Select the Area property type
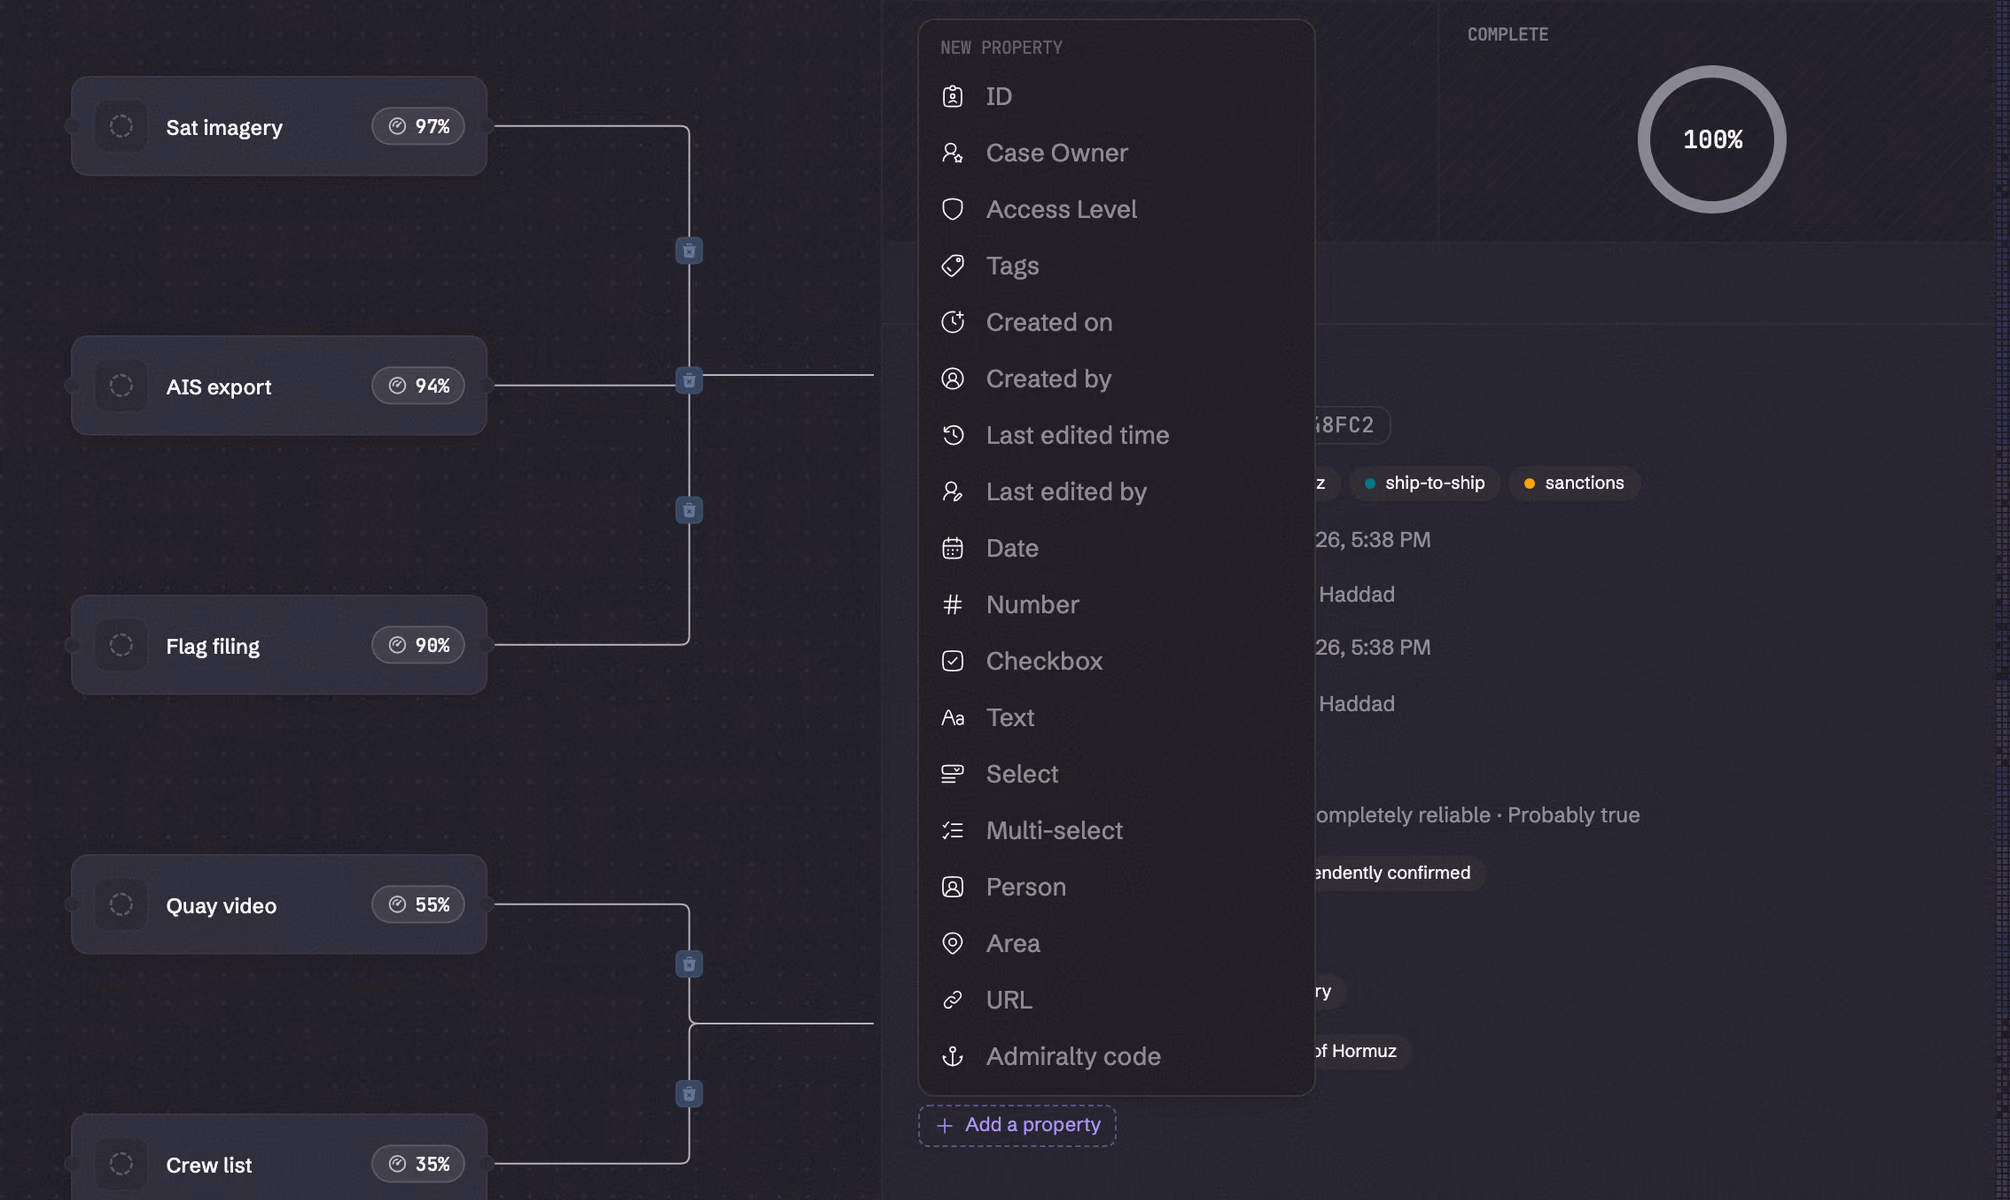The image size is (2010, 1200). pyautogui.click(x=1116, y=944)
